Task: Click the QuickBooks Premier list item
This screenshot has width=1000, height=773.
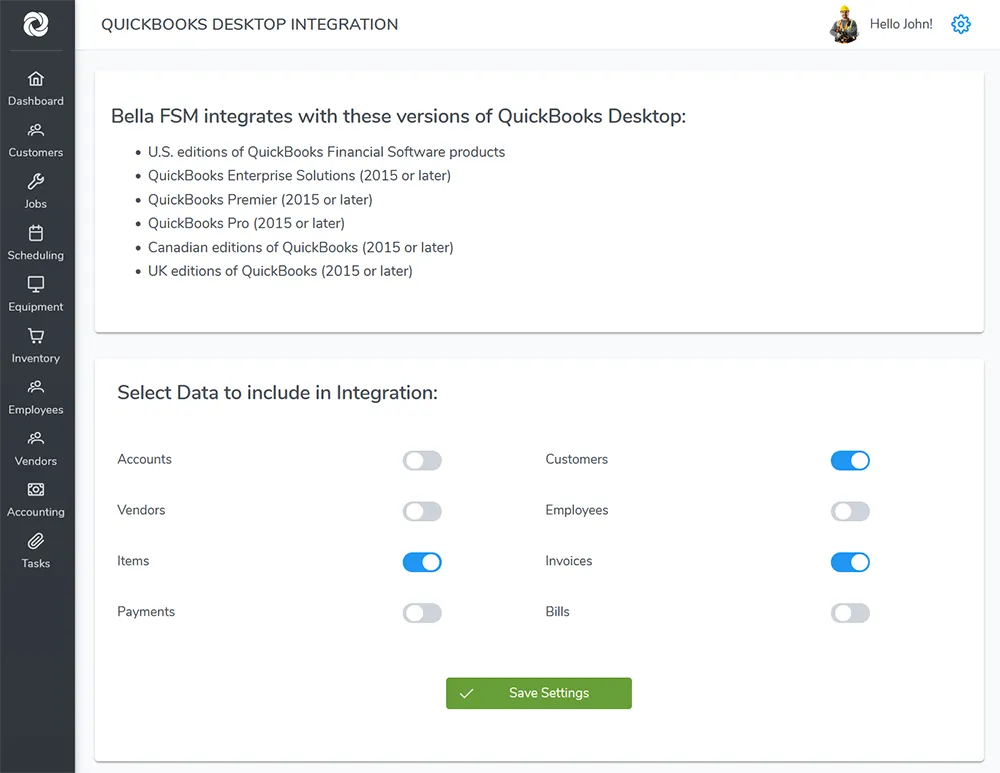Action: pyautogui.click(x=260, y=200)
